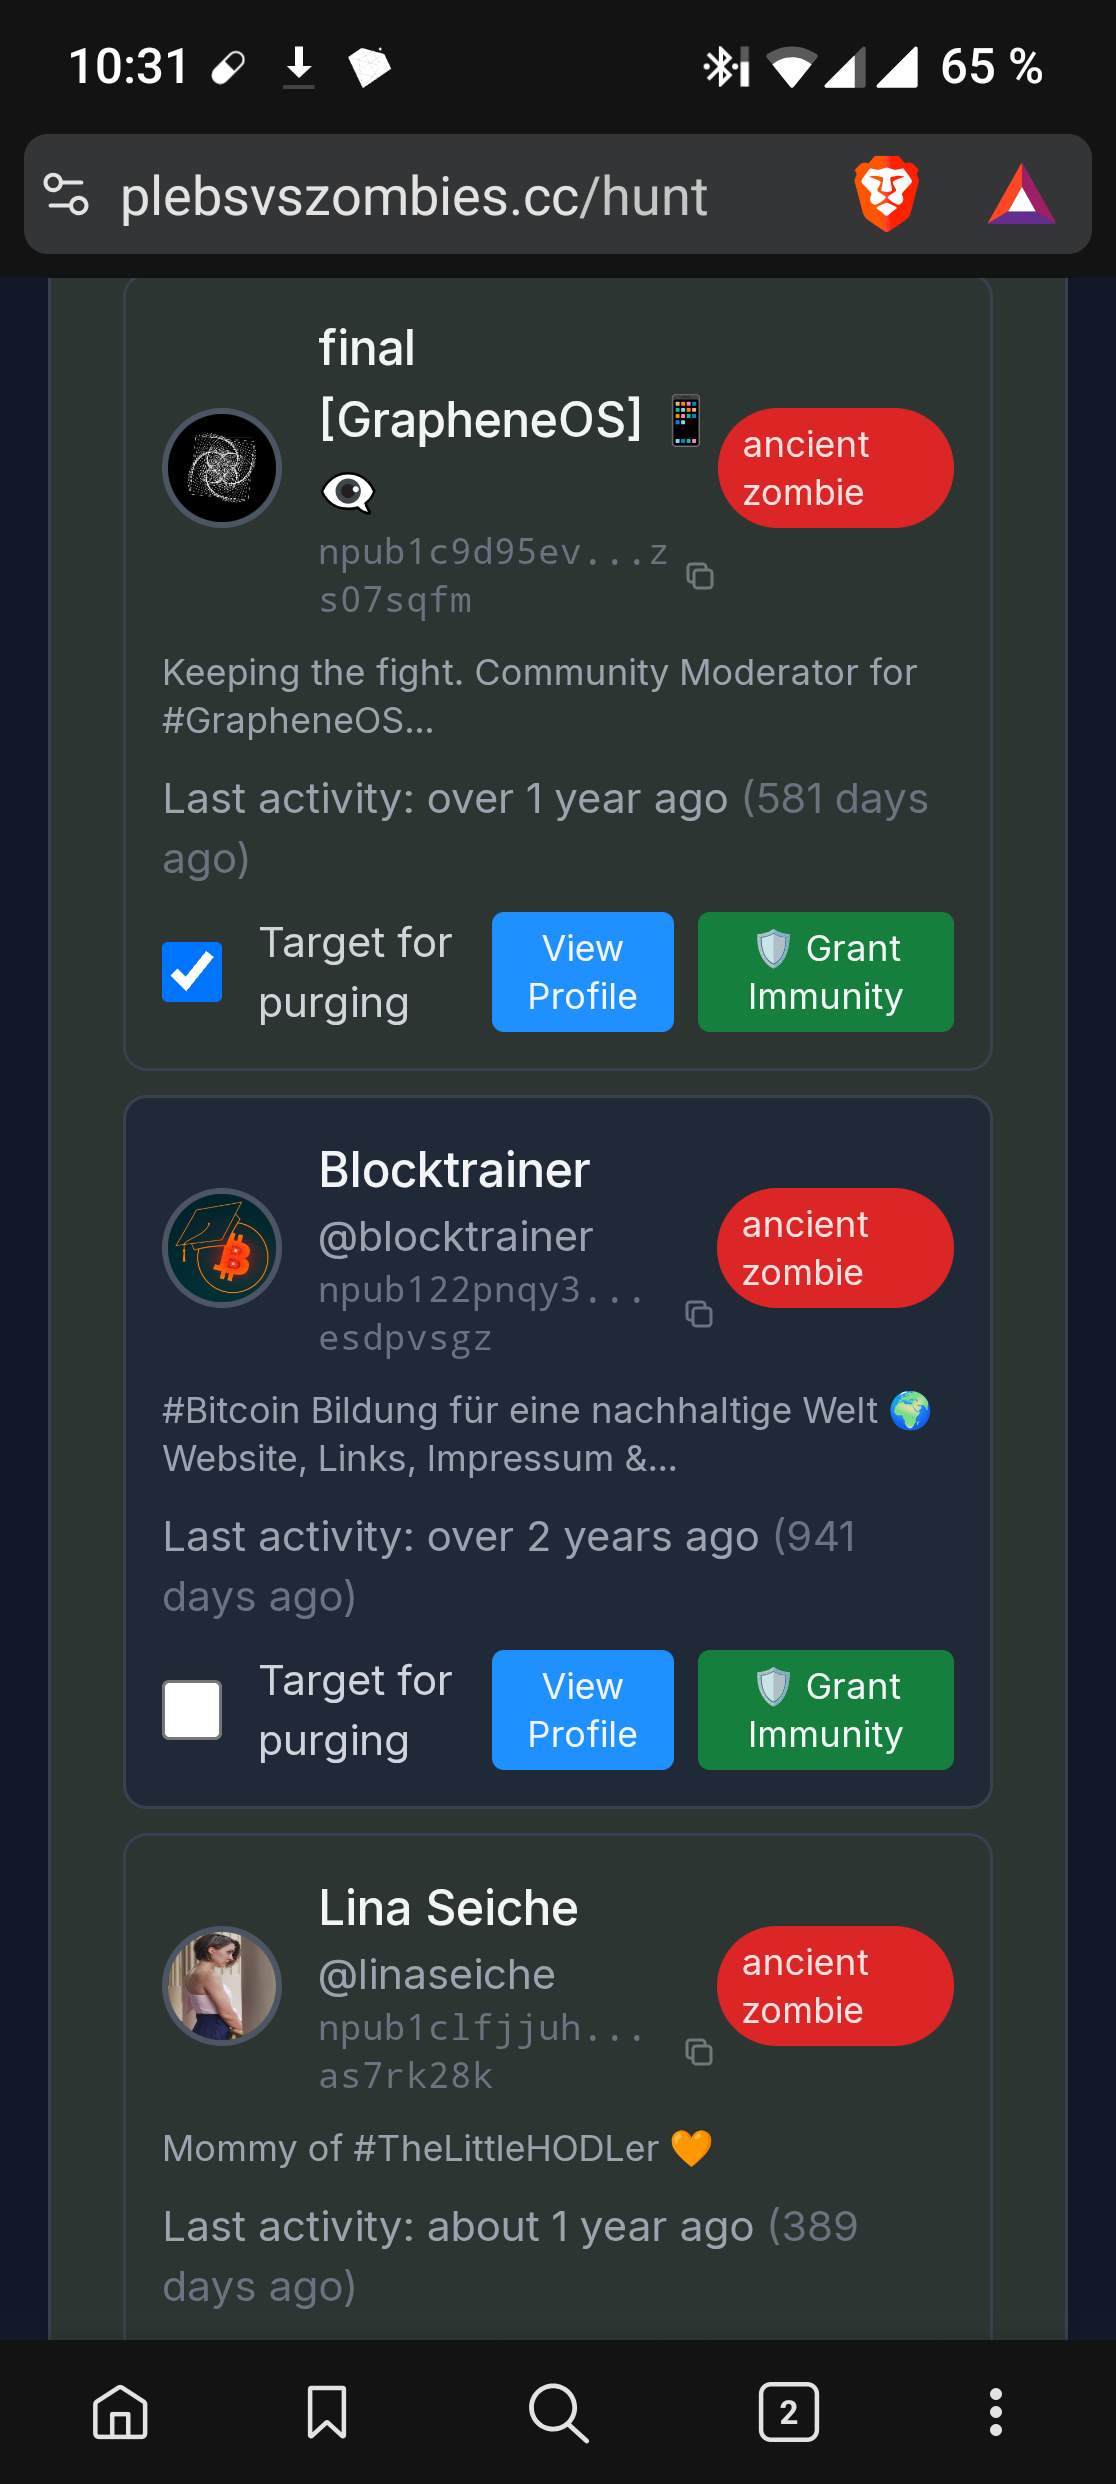Viewport: 1116px width, 2484px height.
Task: Go to browser home page
Action: tap(120, 2412)
